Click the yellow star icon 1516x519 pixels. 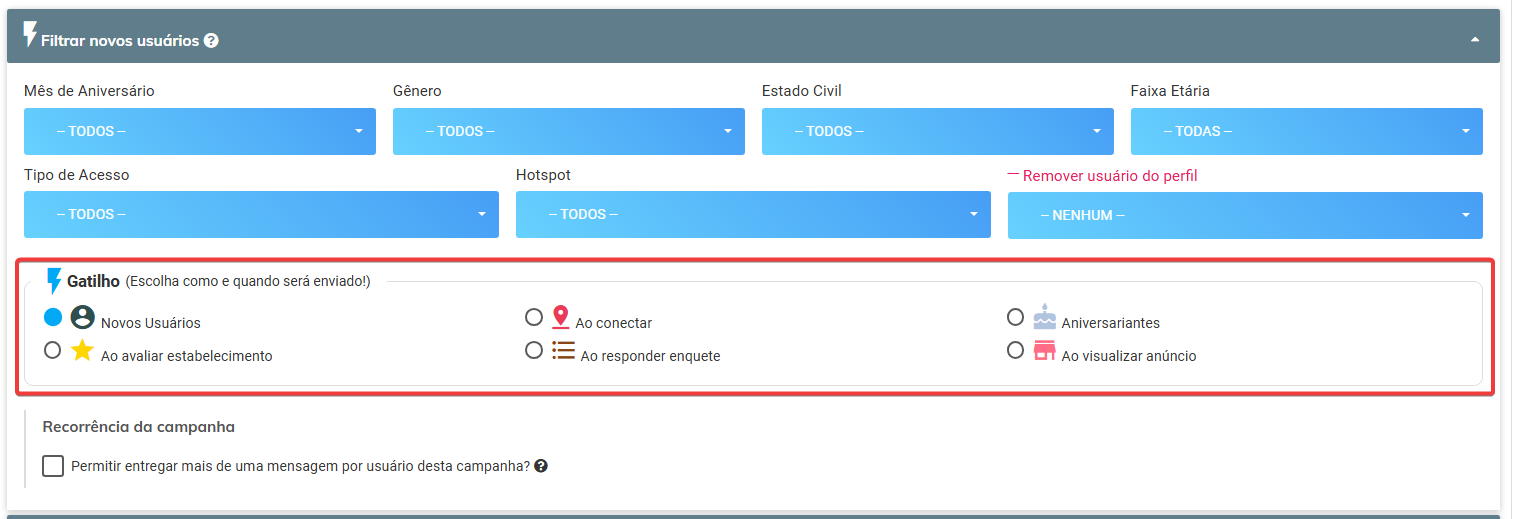click(82, 350)
